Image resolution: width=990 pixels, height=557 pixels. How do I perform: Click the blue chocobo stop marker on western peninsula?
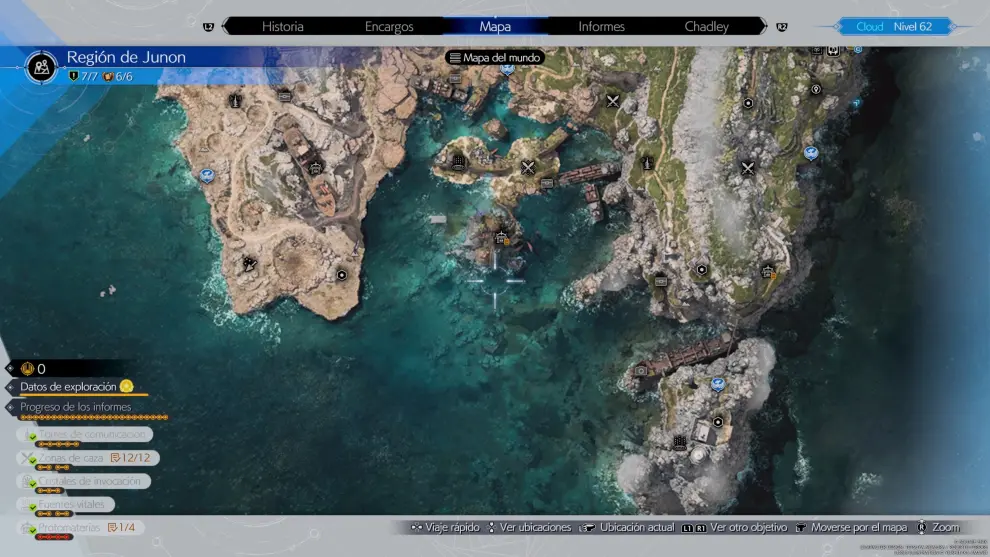tap(207, 175)
